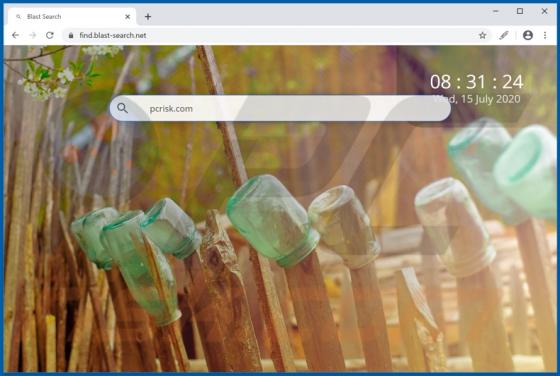This screenshot has width=560, height=376.
Task: Click the browser back arrow
Action: [15, 35]
